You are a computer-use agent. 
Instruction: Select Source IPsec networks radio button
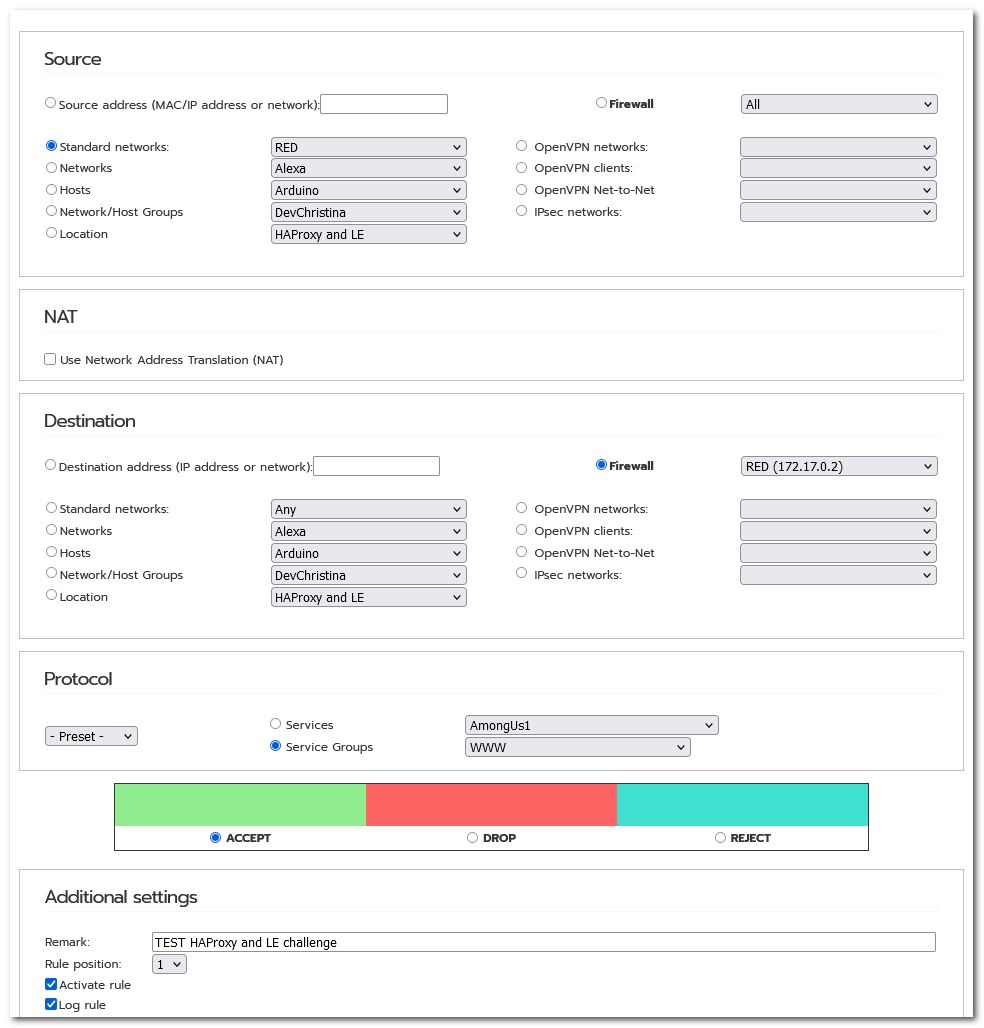[521, 211]
